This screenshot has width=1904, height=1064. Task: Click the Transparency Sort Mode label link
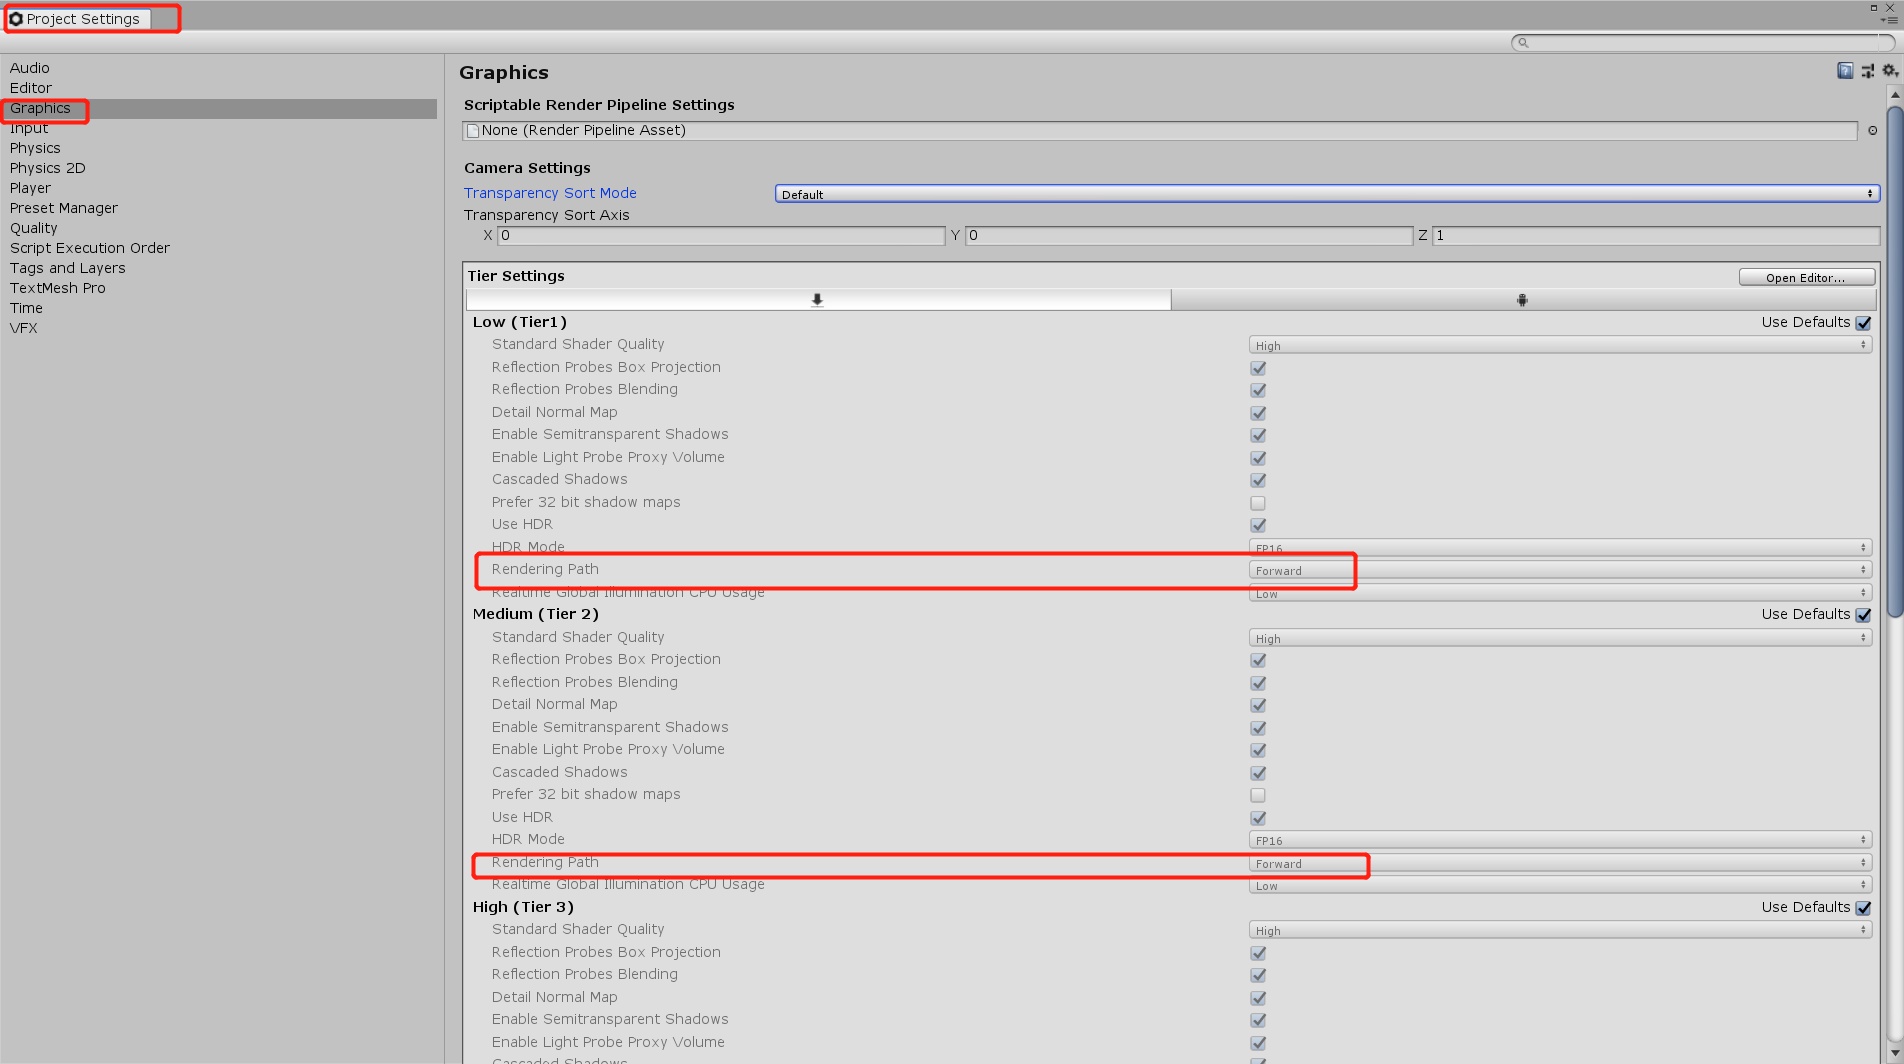point(550,193)
